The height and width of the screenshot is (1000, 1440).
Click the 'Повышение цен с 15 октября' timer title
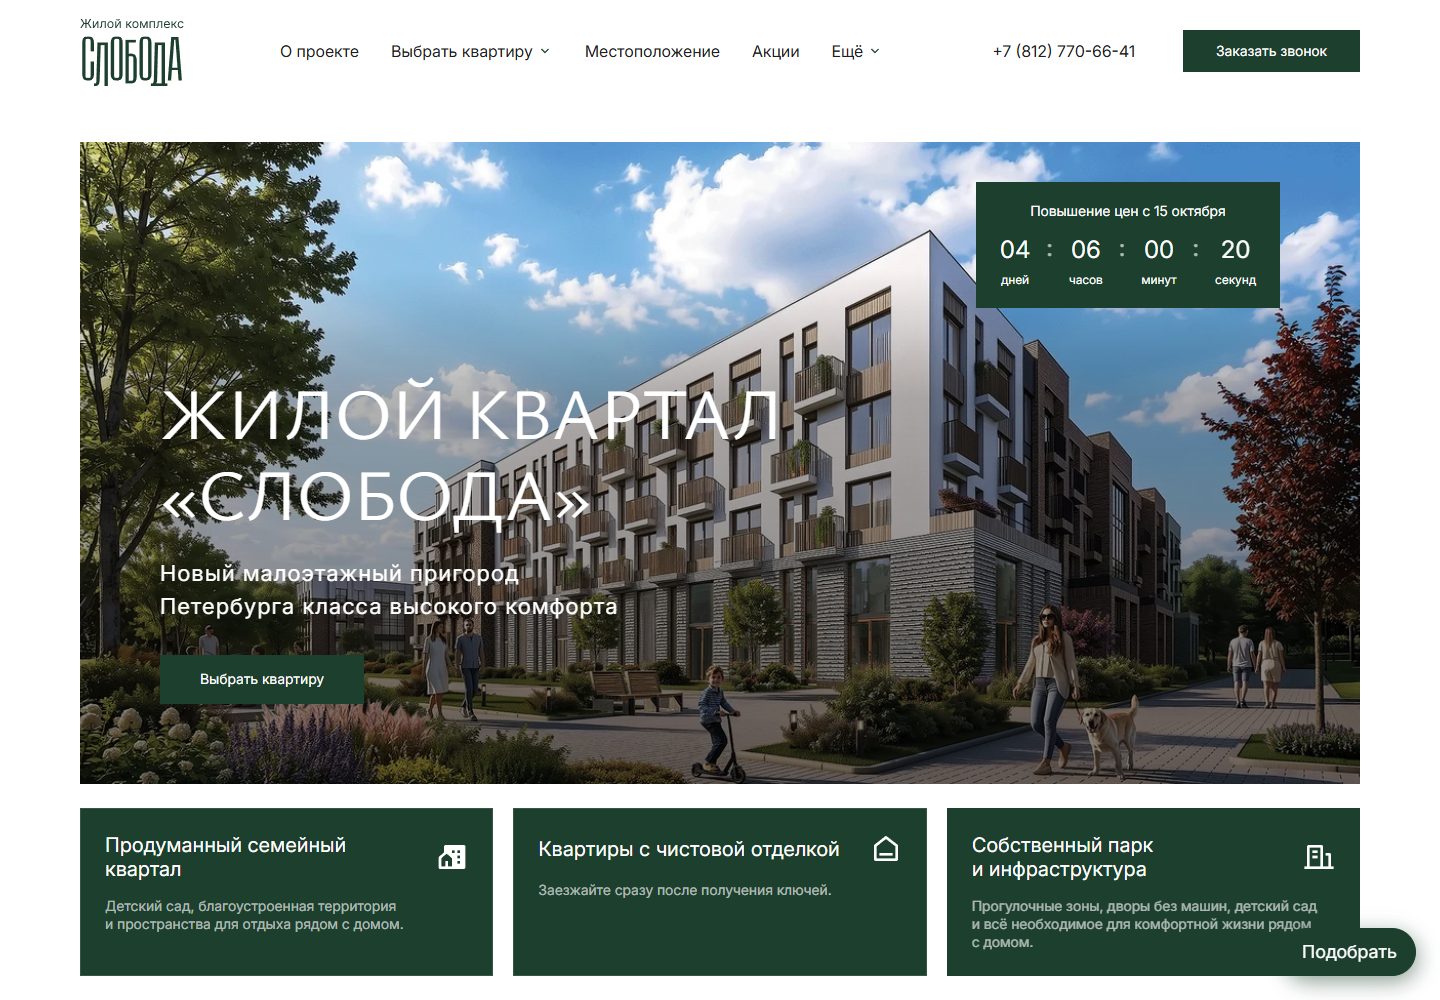(x=1128, y=211)
